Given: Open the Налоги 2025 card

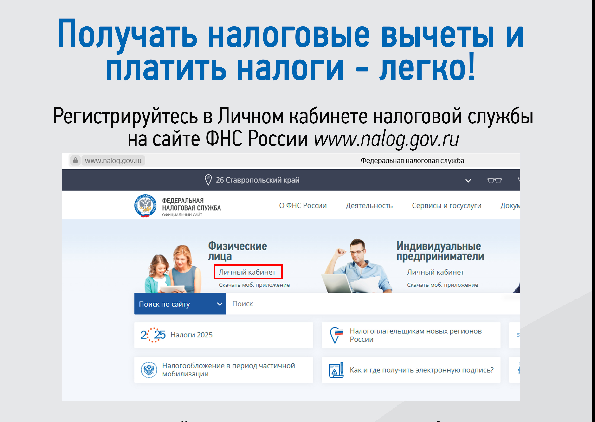Looking at the screenshot, I should pos(224,335).
